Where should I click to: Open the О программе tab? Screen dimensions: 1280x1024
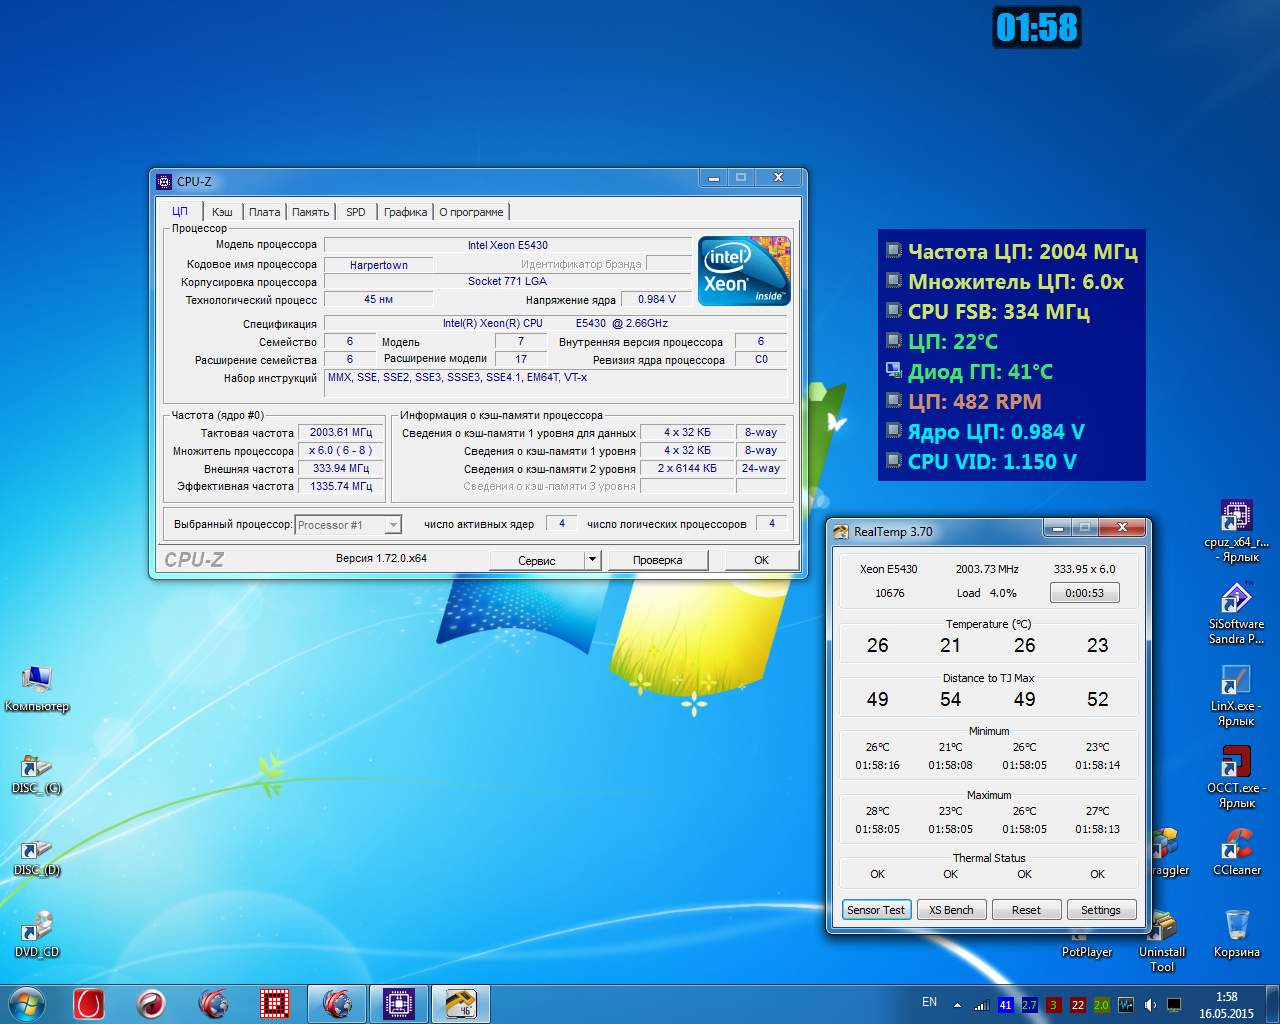click(x=471, y=212)
